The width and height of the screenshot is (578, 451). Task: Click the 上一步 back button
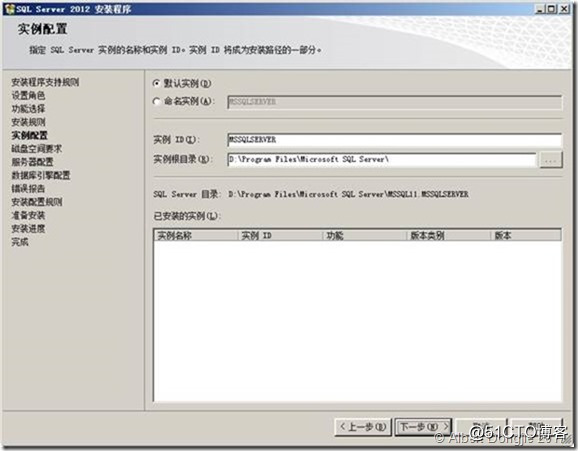pyautogui.click(x=363, y=427)
